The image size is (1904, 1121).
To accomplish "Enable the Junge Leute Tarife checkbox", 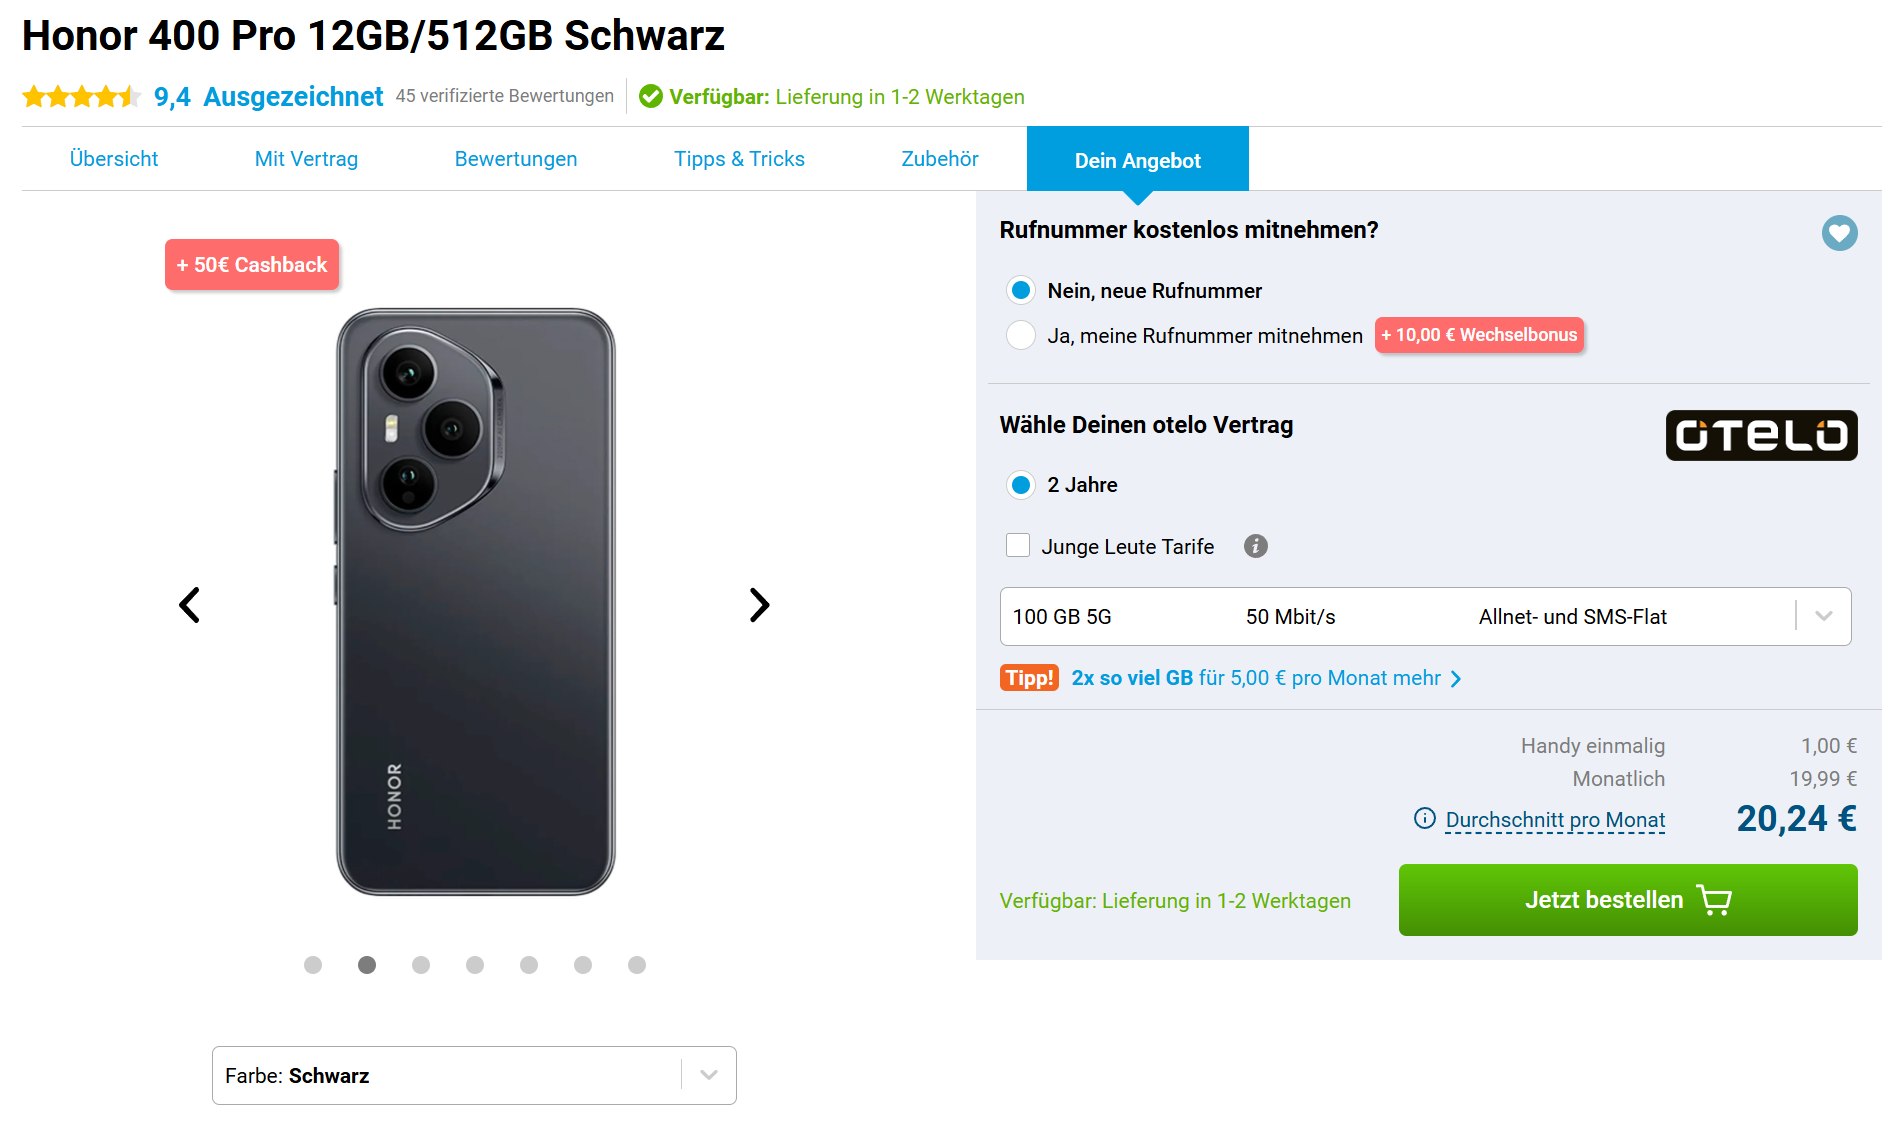I will (1018, 545).
